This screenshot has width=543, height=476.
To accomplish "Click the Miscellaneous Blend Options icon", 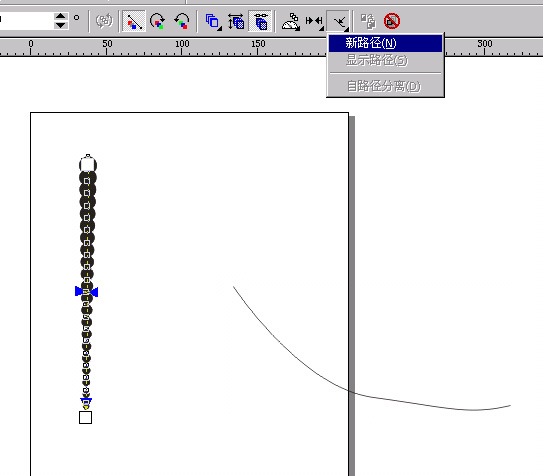I will point(291,21).
